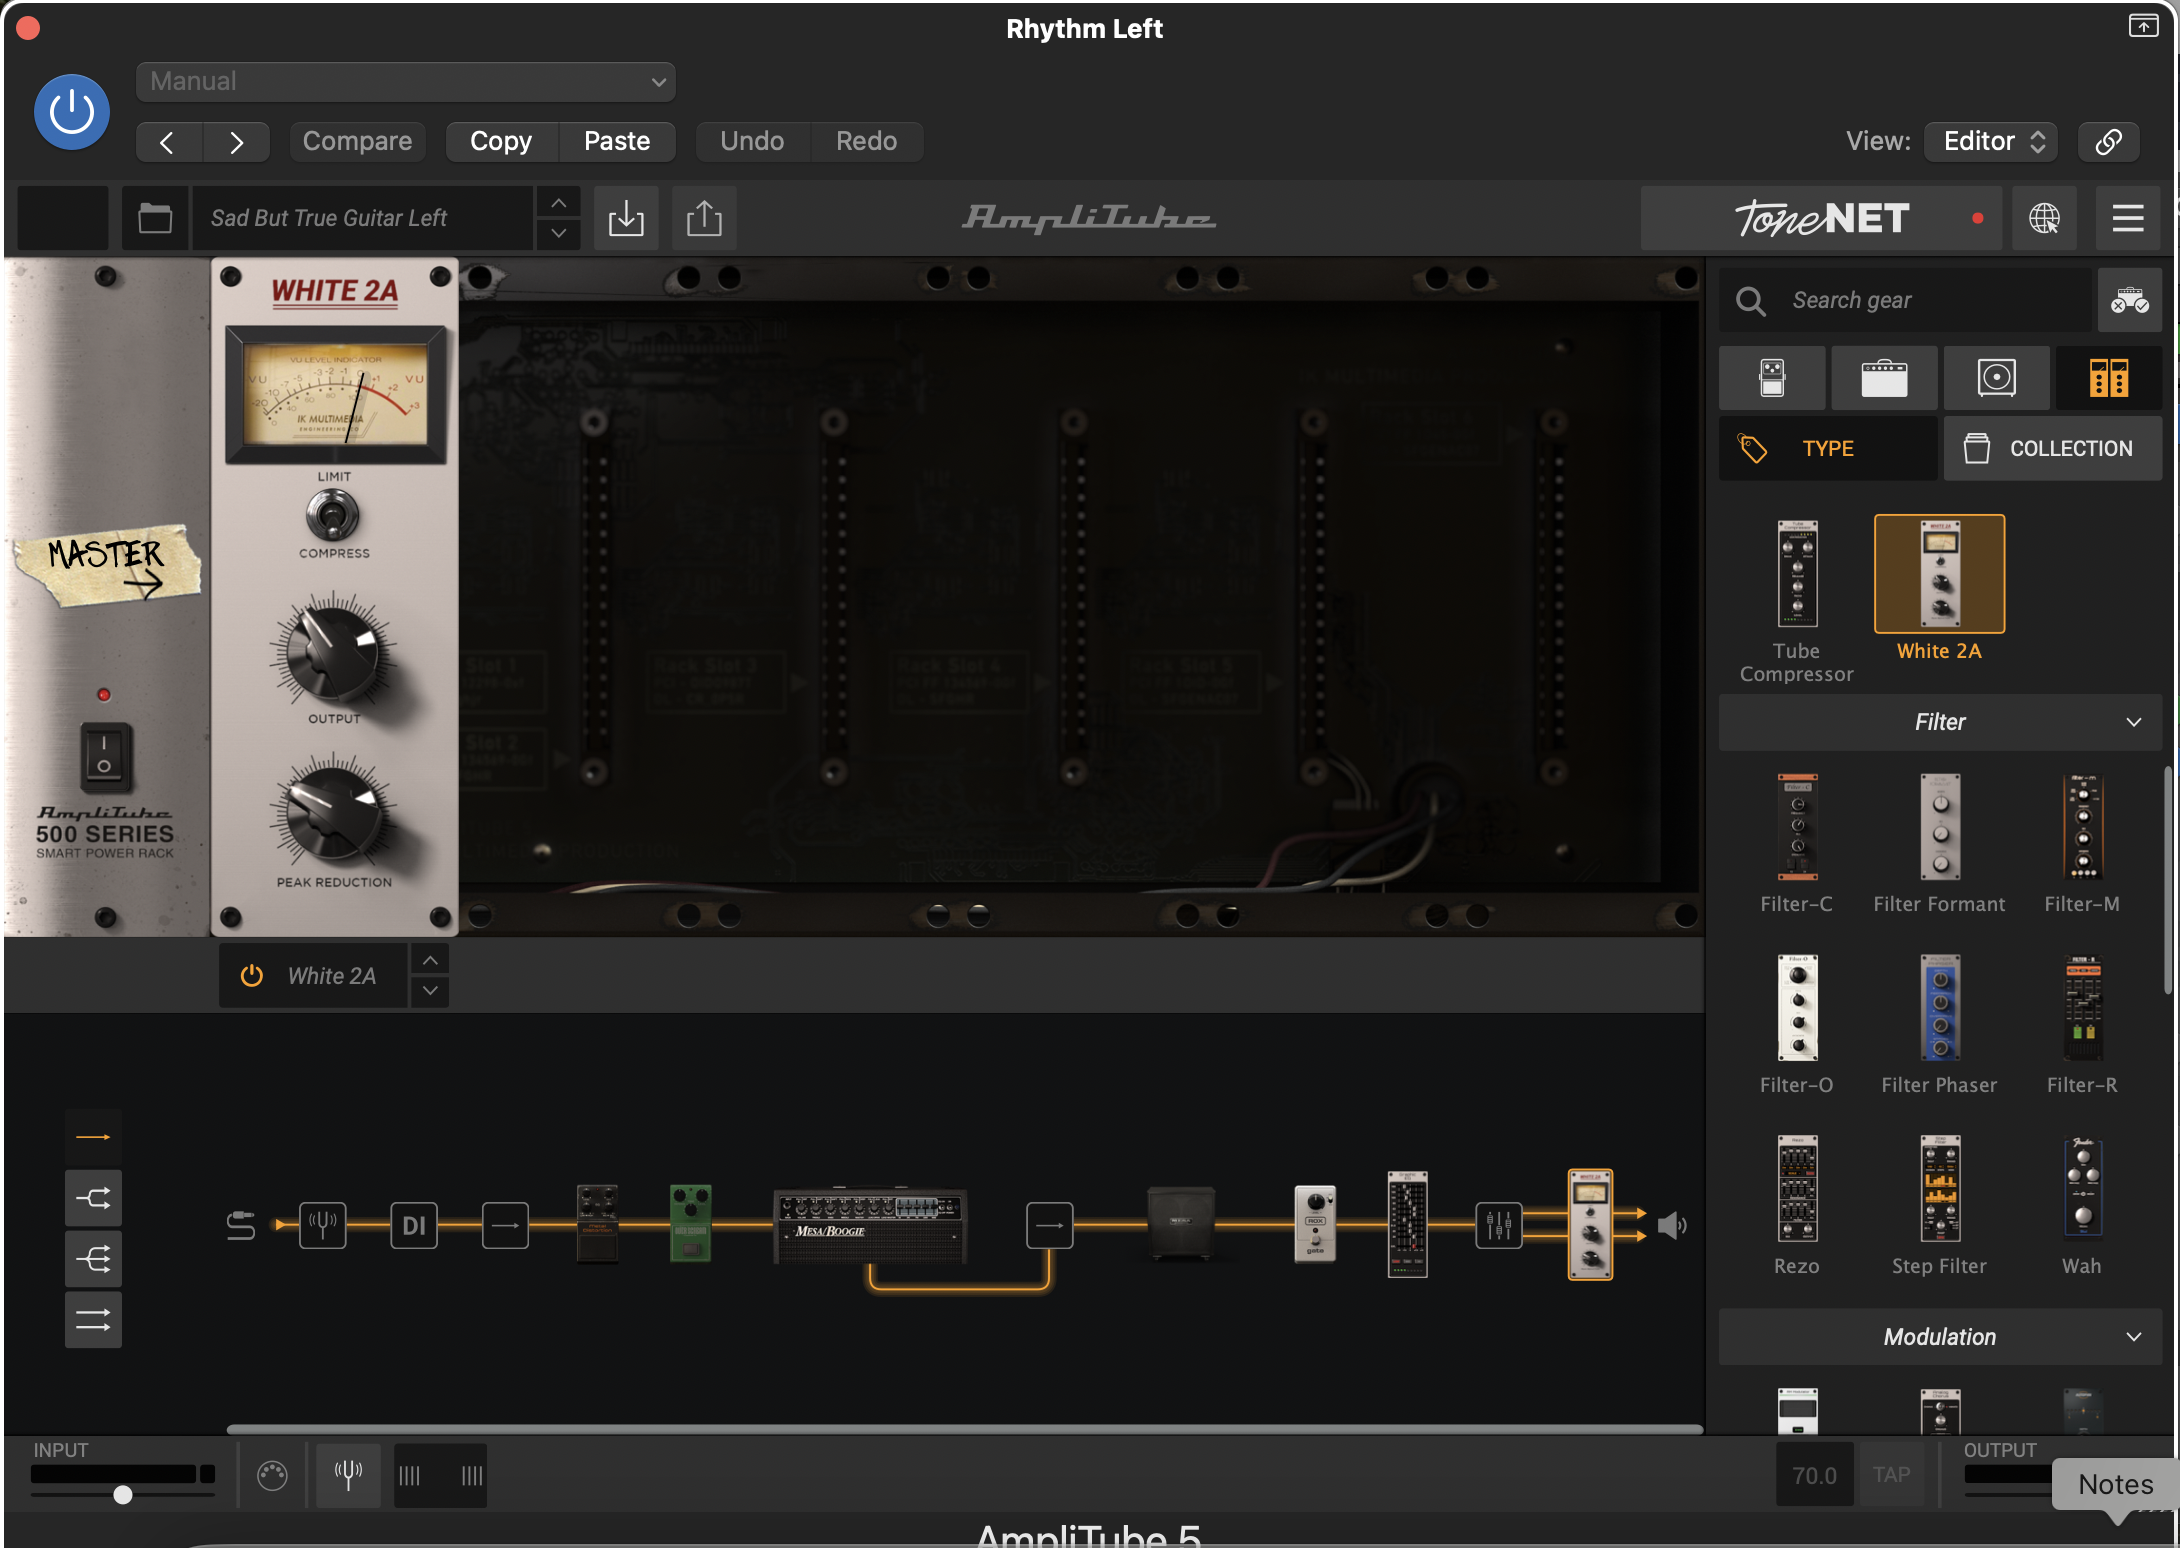Screen dimensions: 2180x1548
Task: Step to next preset with down chevron
Action: pyautogui.click(x=559, y=234)
